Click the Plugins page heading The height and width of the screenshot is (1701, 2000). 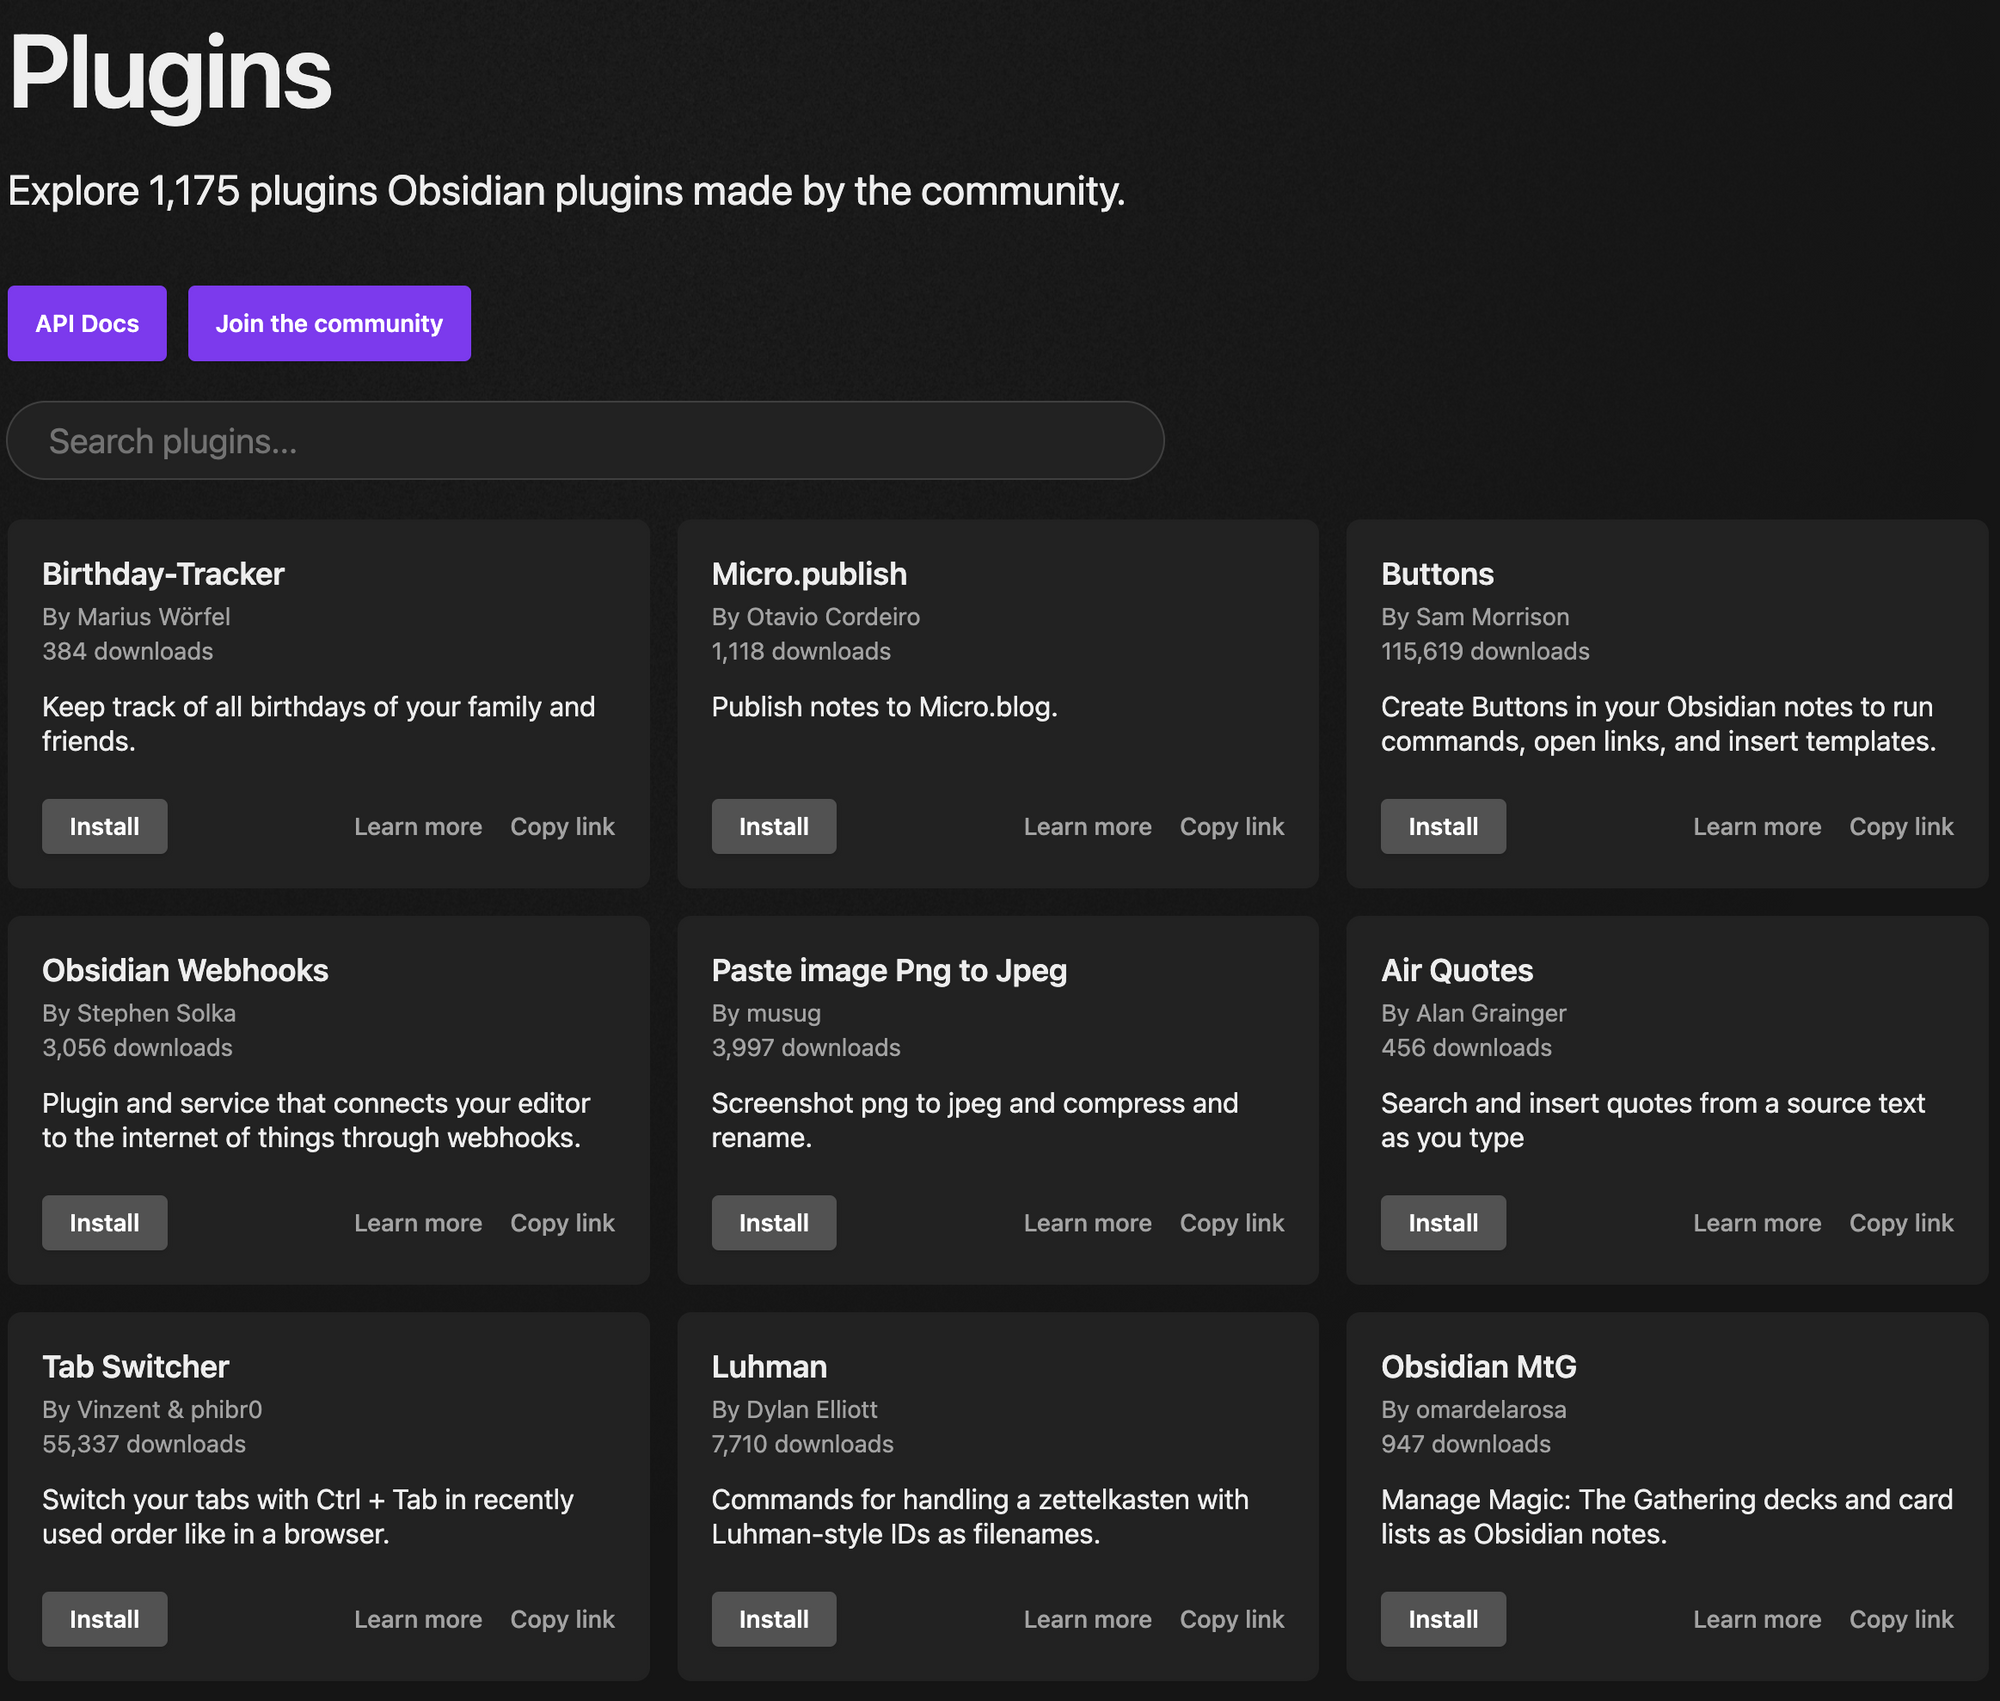coord(170,75)
